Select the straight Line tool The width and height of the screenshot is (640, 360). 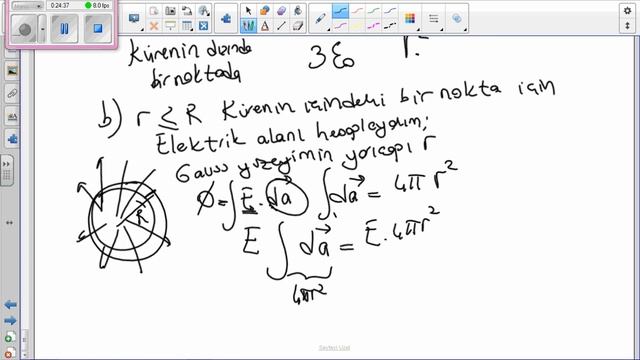281,26
